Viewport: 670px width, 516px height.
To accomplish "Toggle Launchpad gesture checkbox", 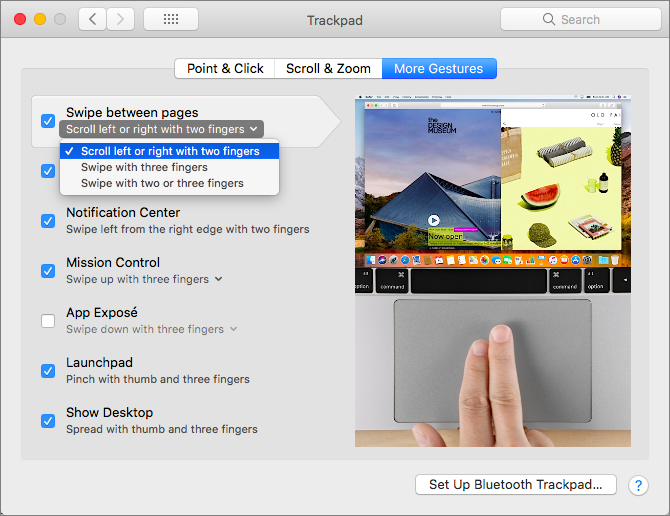I will pyautogui.click(x=48, y=371).
